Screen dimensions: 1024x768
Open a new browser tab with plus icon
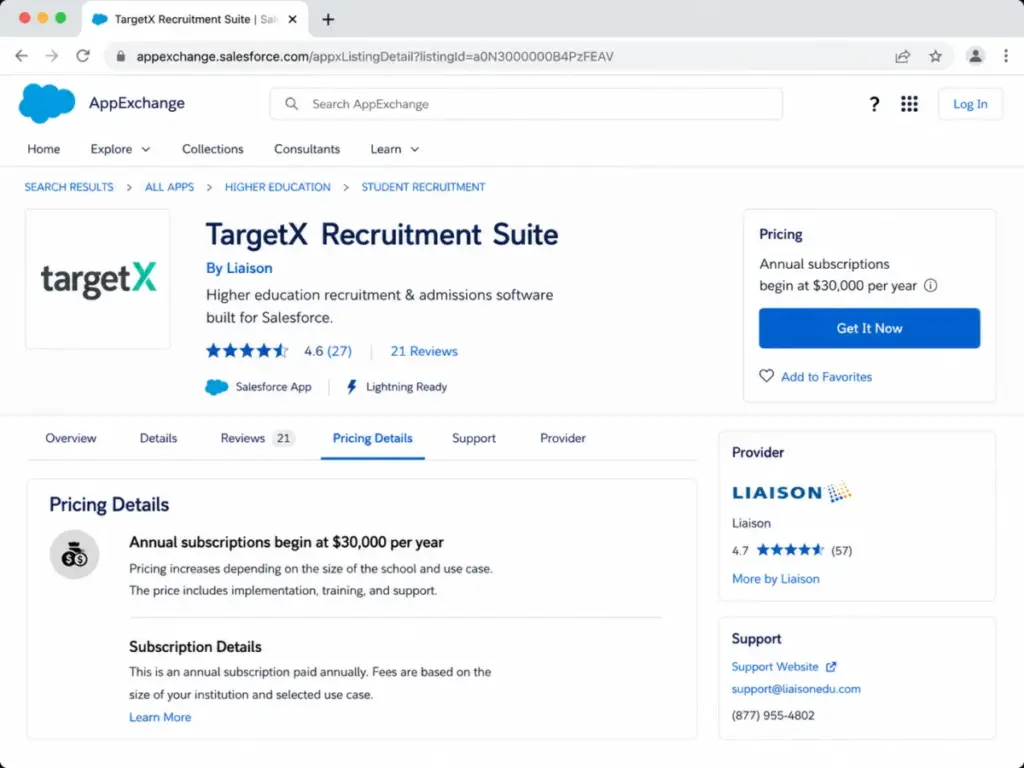[328, 20]
